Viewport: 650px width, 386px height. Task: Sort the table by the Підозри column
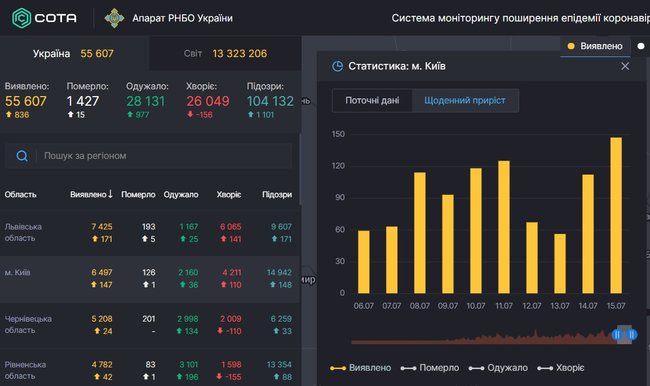click(277, 194)
